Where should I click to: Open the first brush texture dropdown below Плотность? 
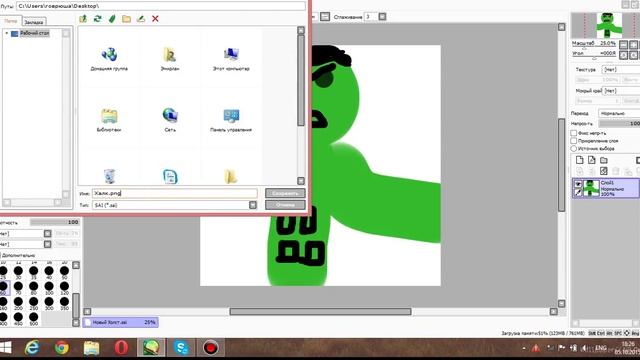47,233
